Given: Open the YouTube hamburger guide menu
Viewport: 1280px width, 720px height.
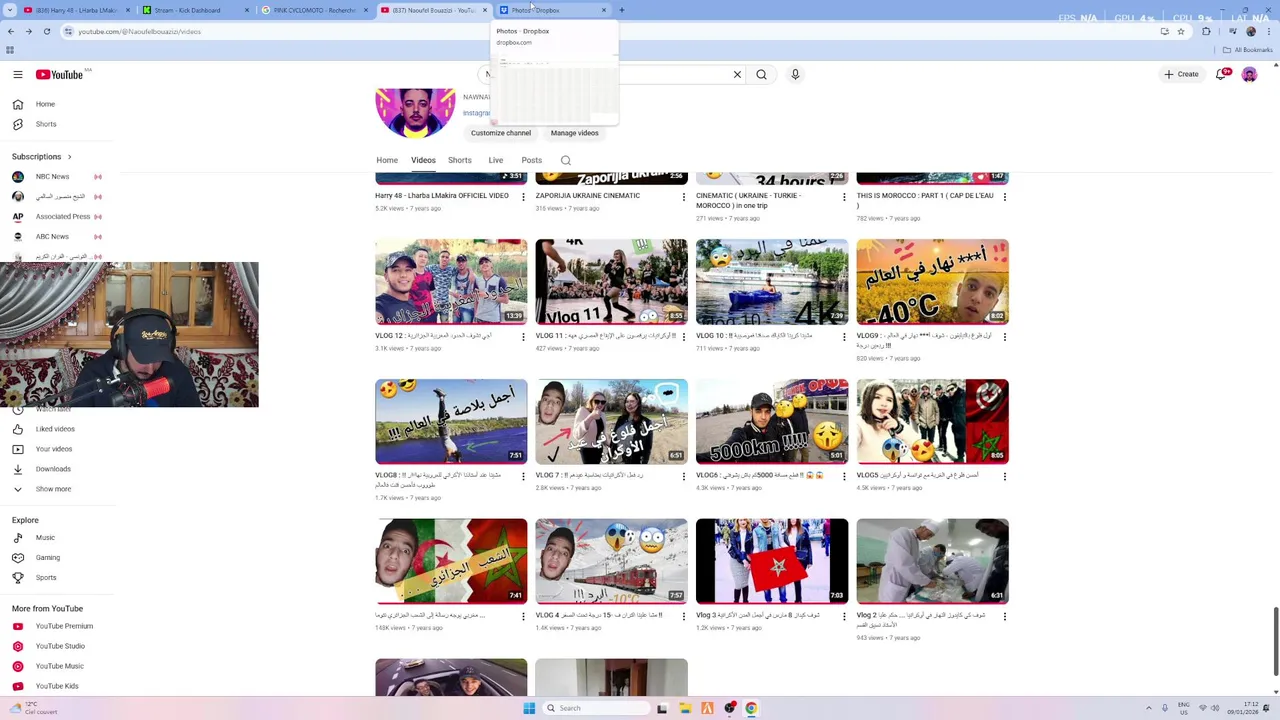Looking at the screenshot, I should [x=18, y=74].
